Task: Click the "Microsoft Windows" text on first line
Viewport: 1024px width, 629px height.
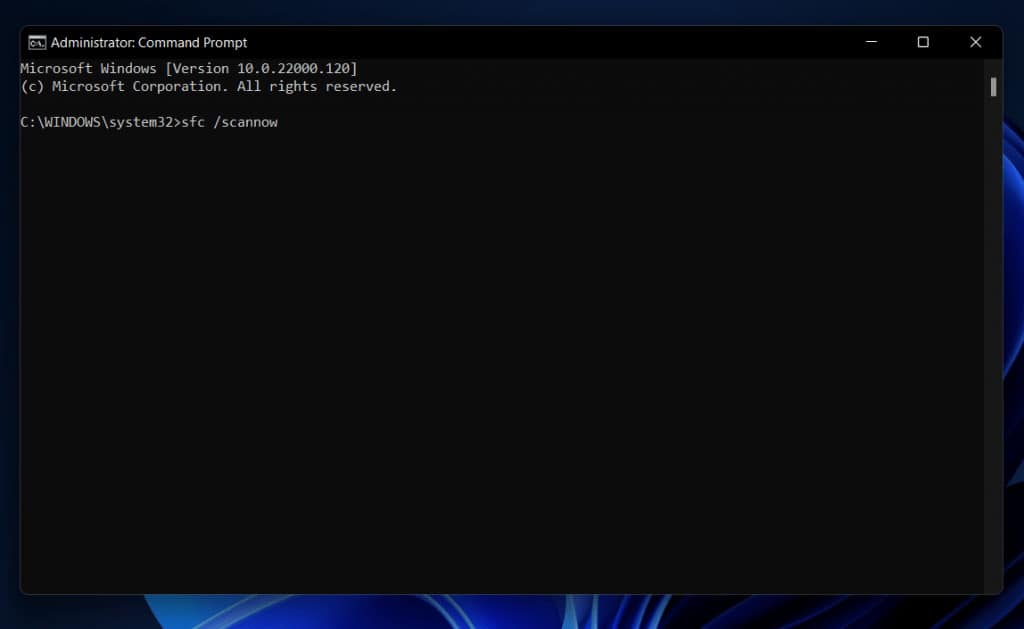Action: pos(88,68)
